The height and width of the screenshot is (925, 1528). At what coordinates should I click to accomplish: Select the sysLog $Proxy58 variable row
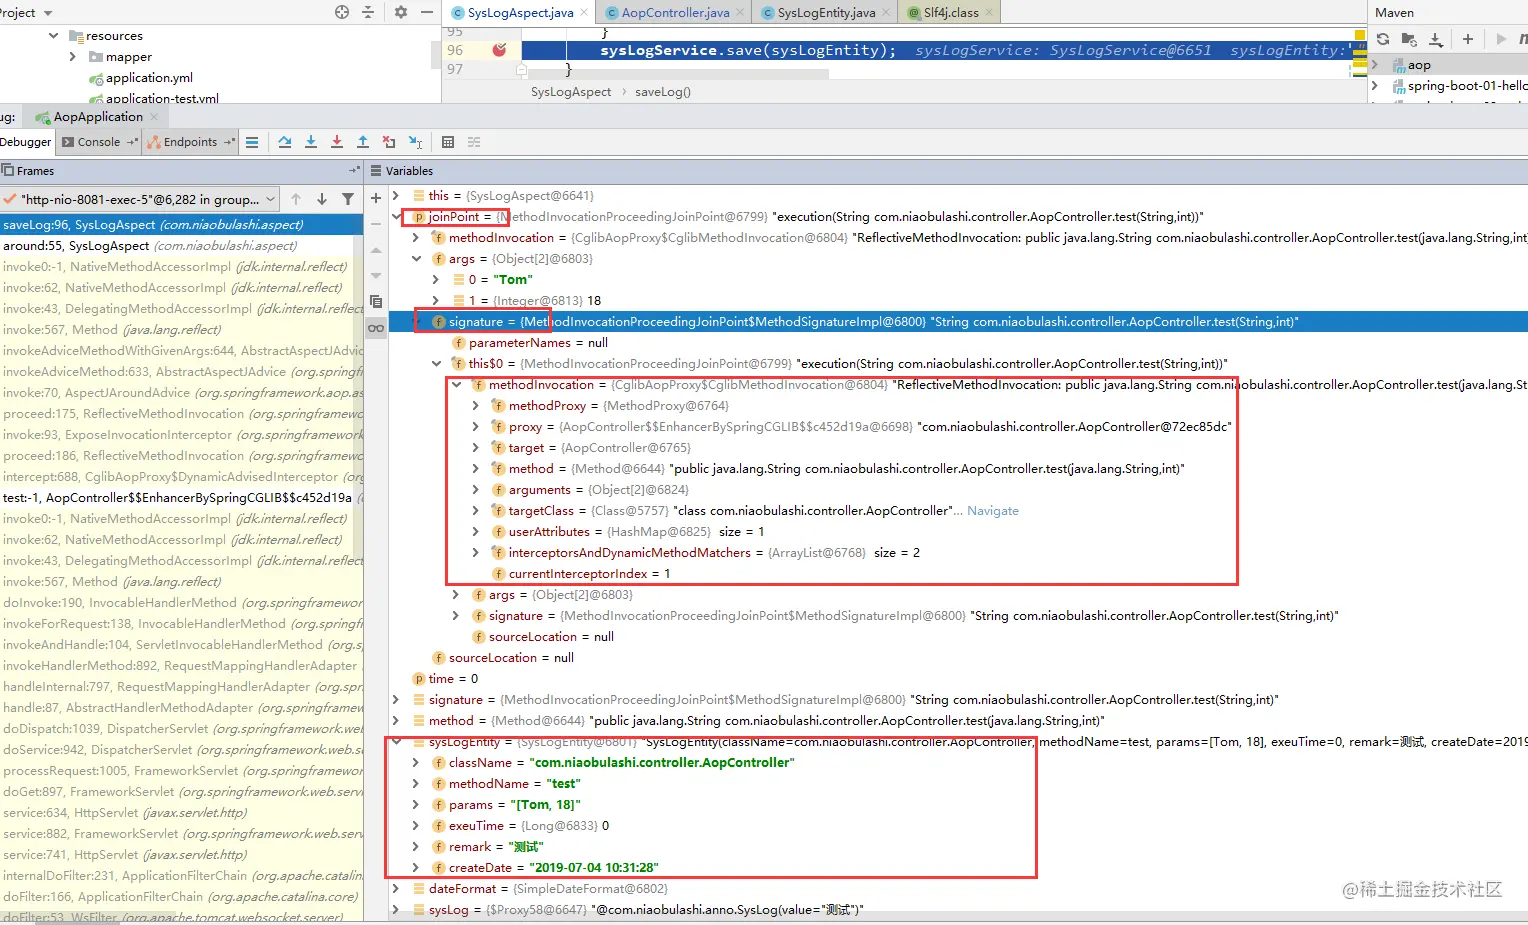point(960,909)
